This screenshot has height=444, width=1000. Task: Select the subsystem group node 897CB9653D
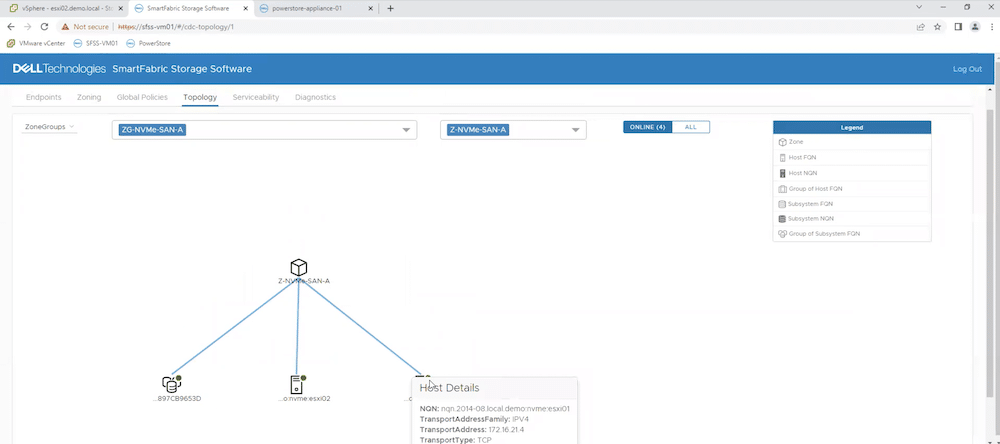point(170,384)
